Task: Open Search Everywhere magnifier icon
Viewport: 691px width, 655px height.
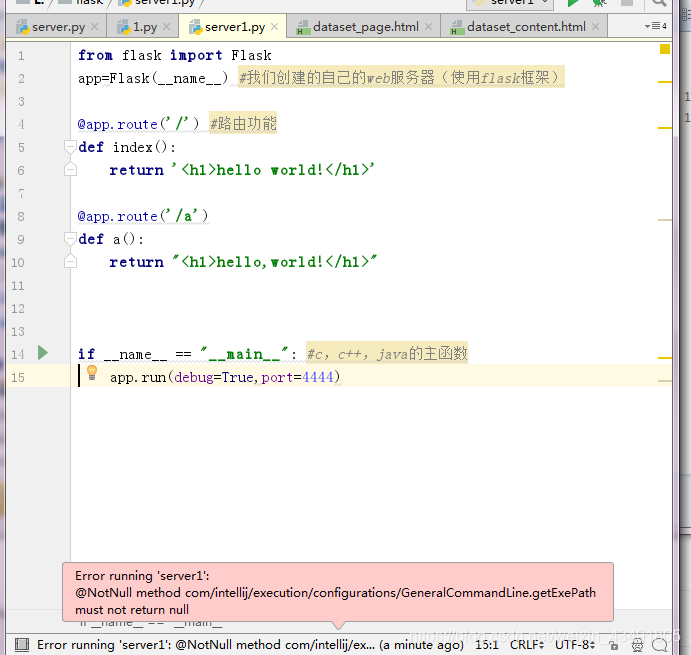Action: click(x=659, y=3)
